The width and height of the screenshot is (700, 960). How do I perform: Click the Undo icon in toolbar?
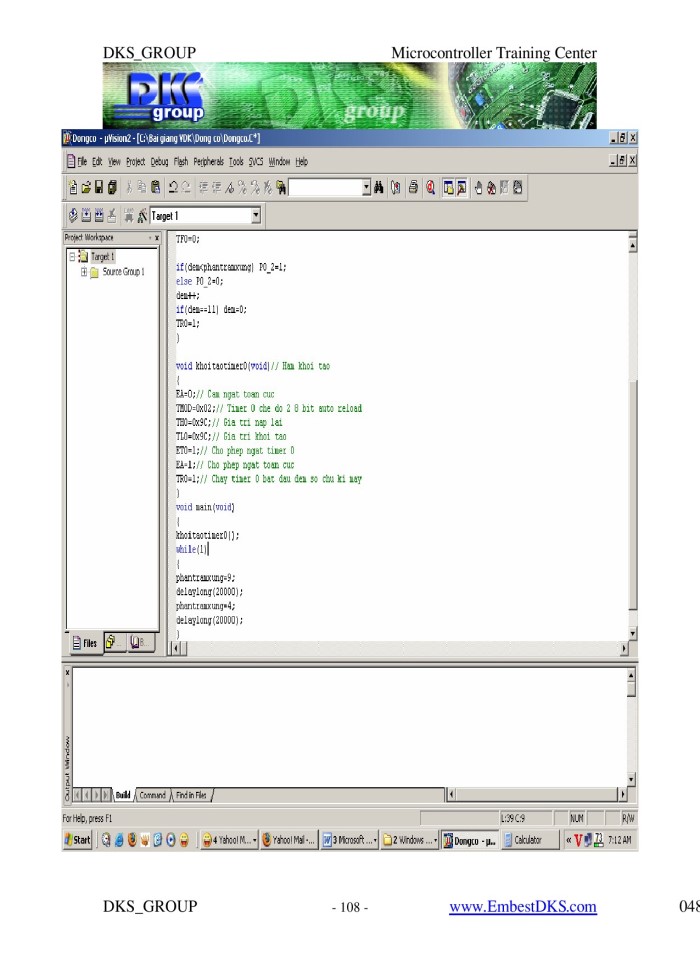[172, 187]
